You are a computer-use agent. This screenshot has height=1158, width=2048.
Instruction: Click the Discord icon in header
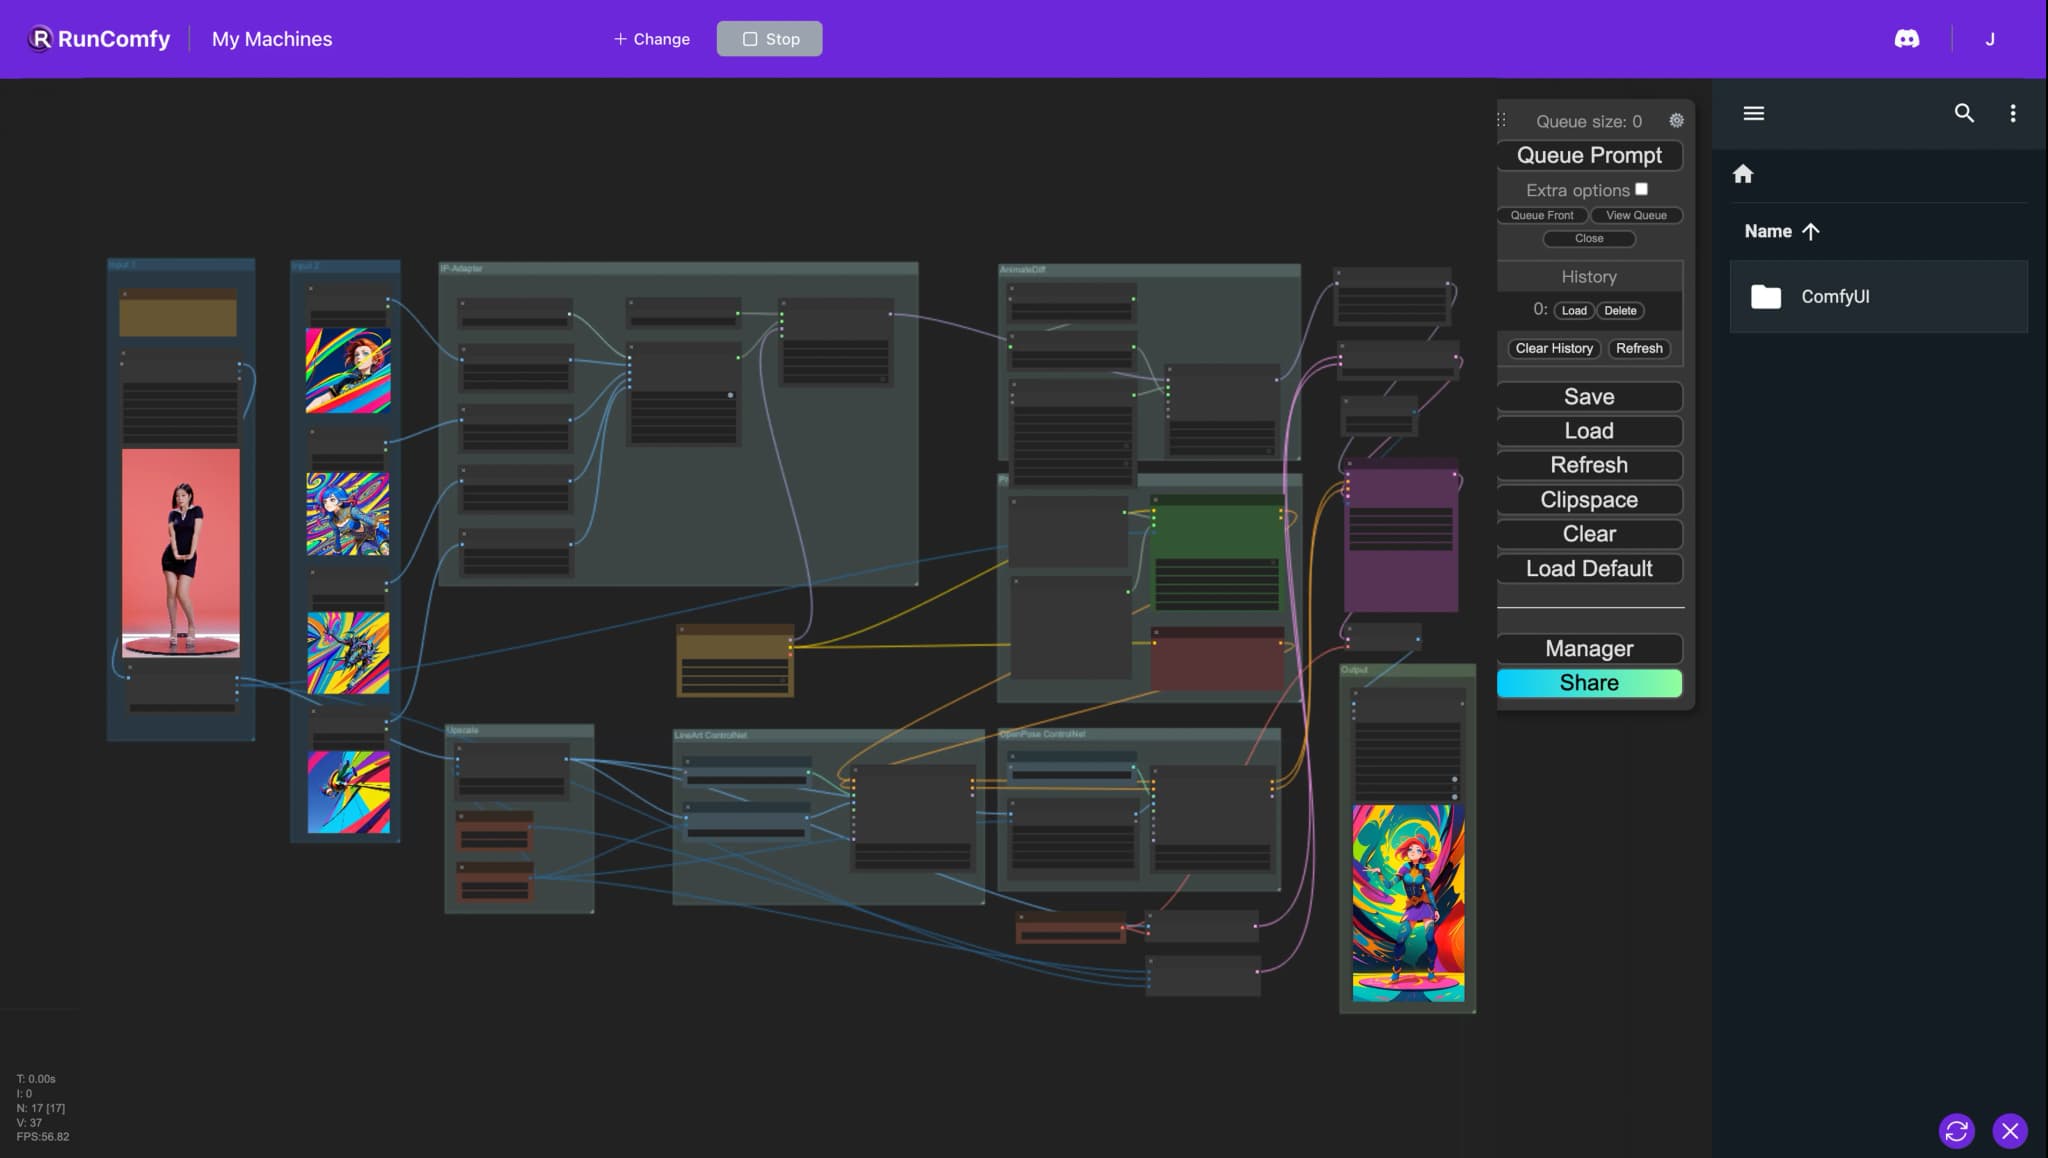(x=1907, y=39)
